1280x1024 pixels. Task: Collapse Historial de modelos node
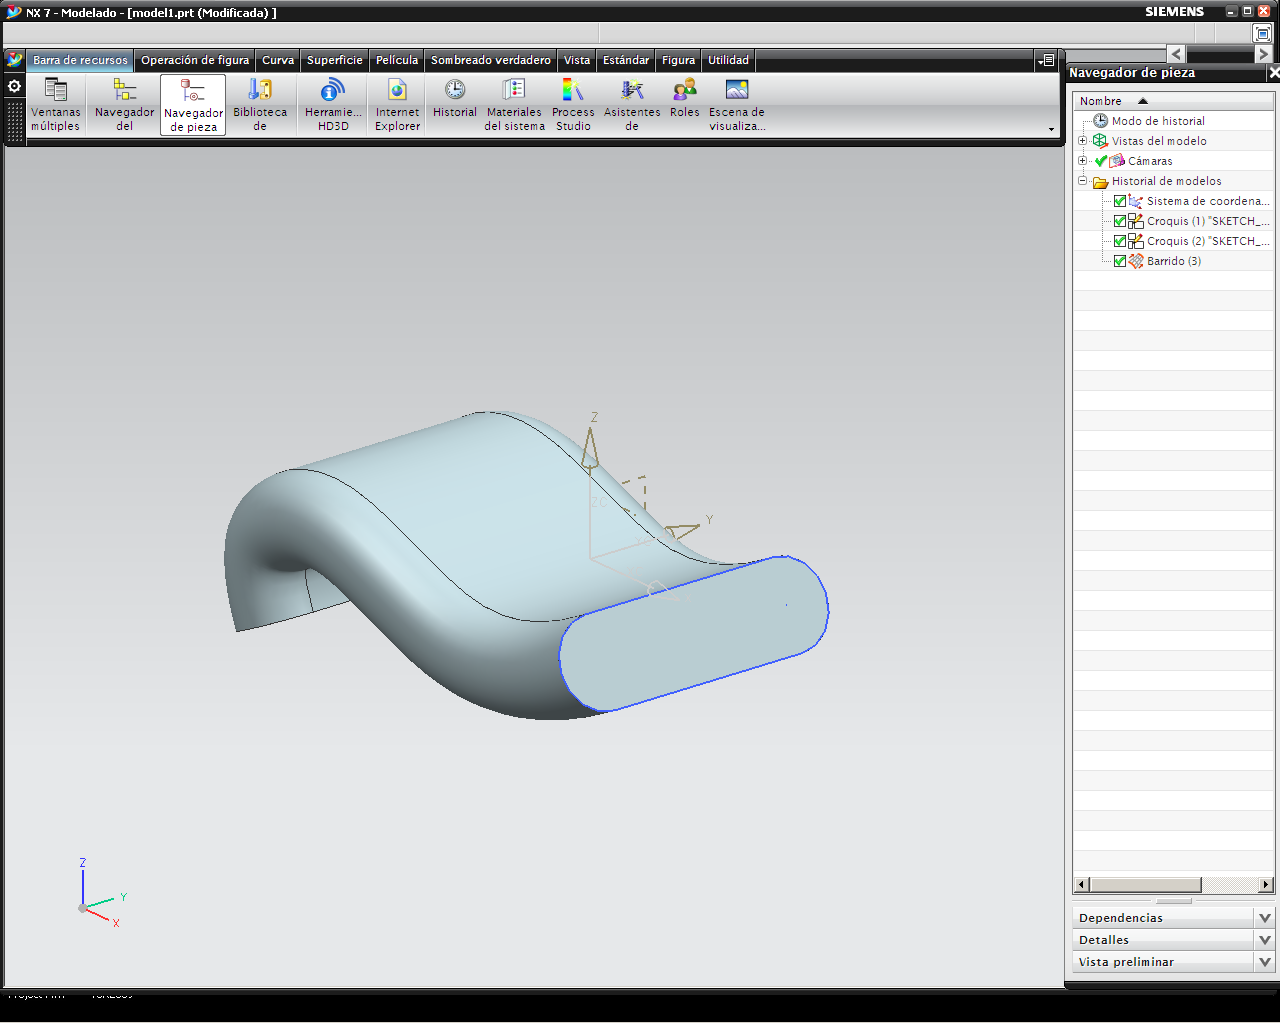(x=1082, y=181)
